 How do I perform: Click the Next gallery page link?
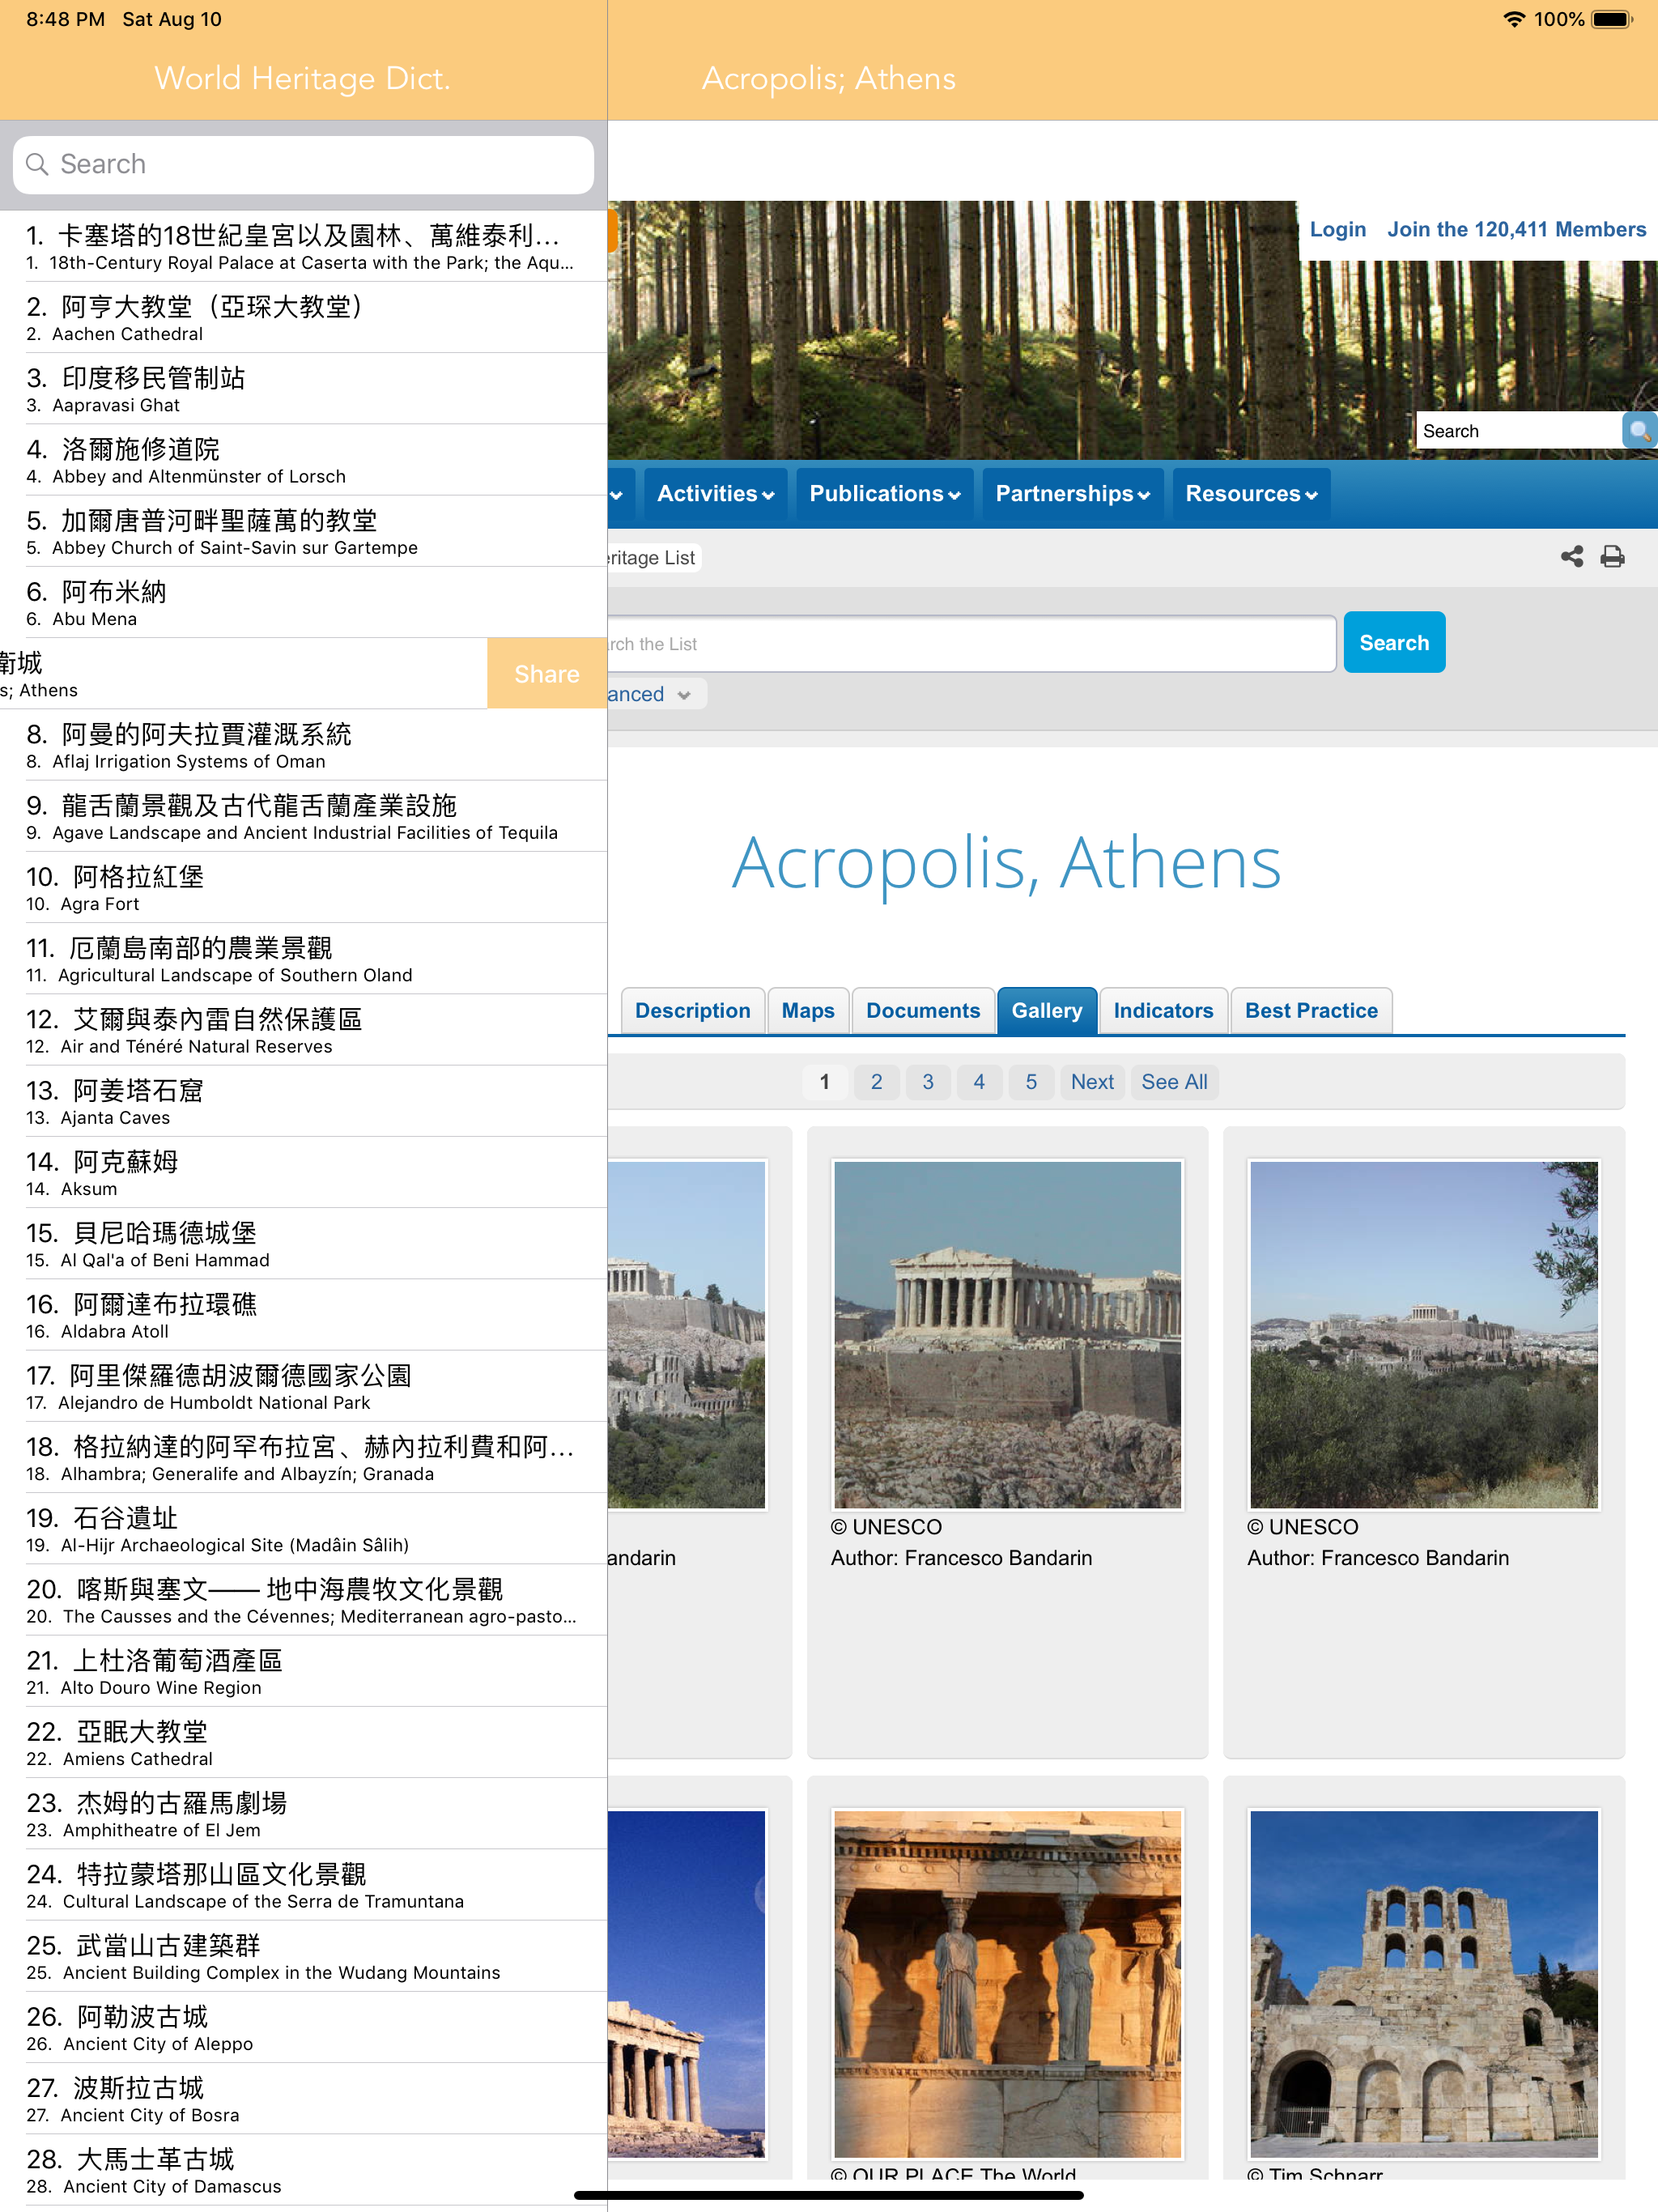point(1092,1082)
